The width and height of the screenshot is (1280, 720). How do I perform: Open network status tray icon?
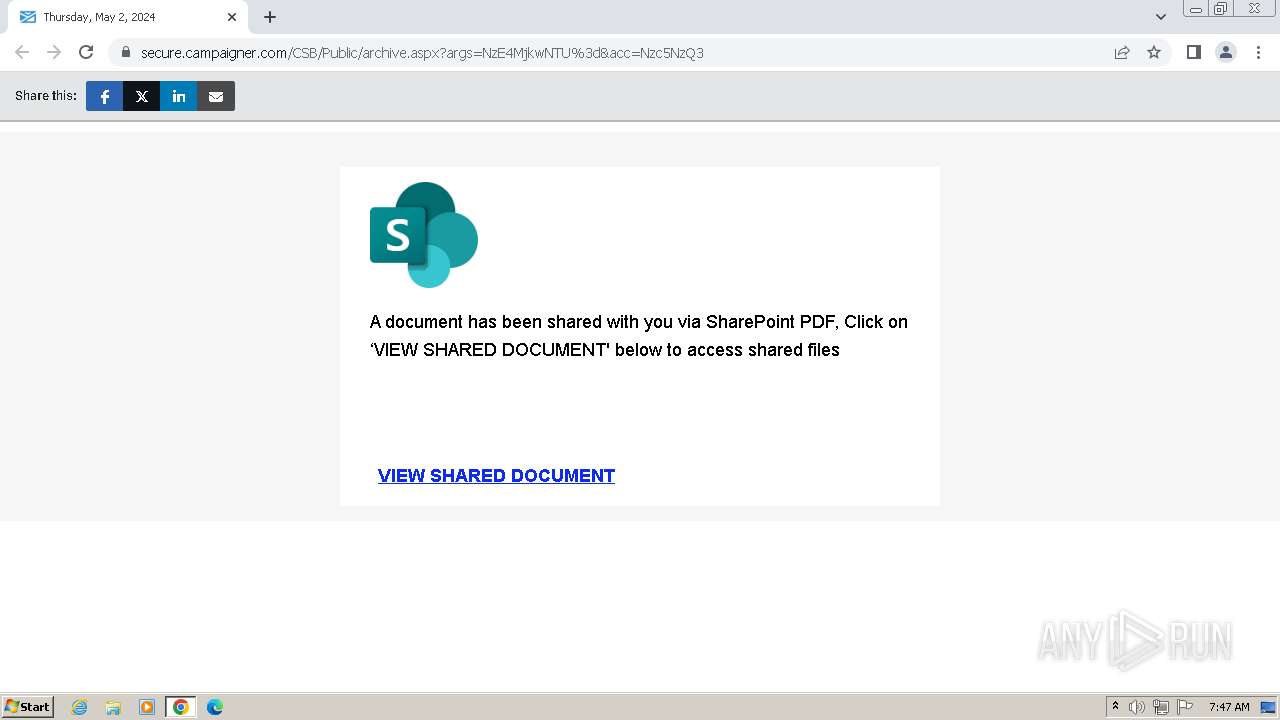(x=1161, y=707)
